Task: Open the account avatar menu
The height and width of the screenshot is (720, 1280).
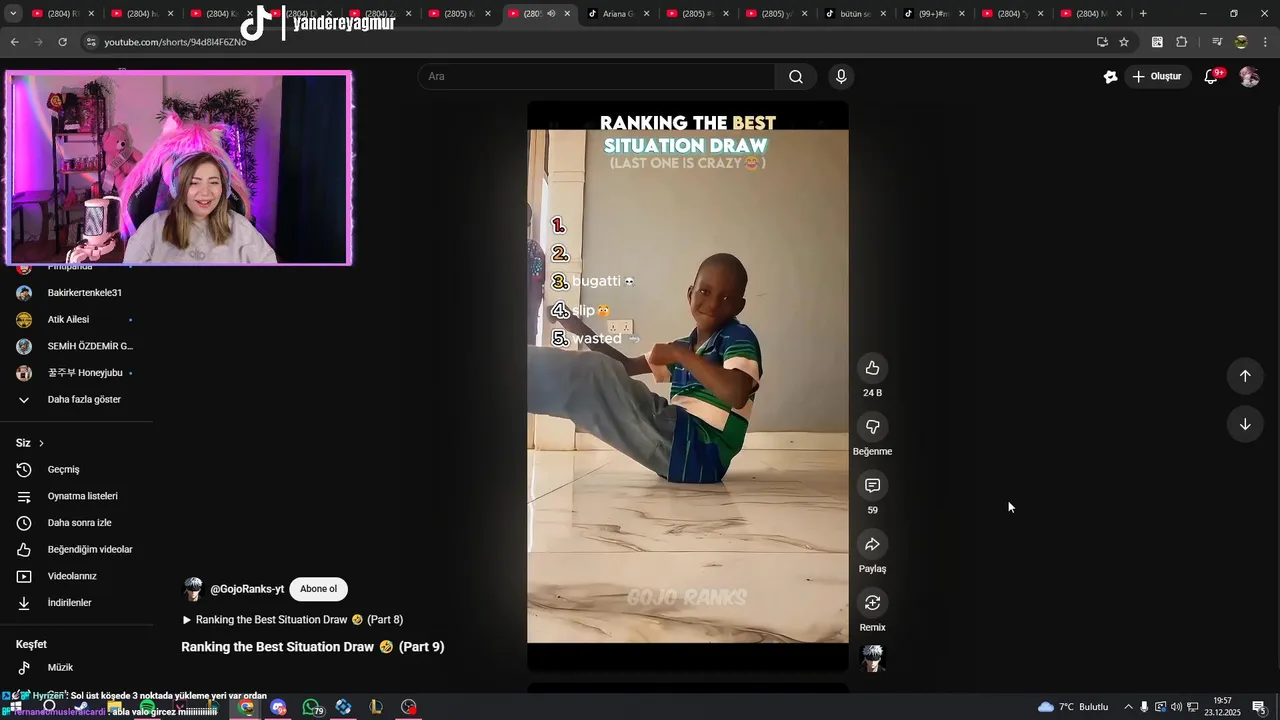Action: 1249,76
